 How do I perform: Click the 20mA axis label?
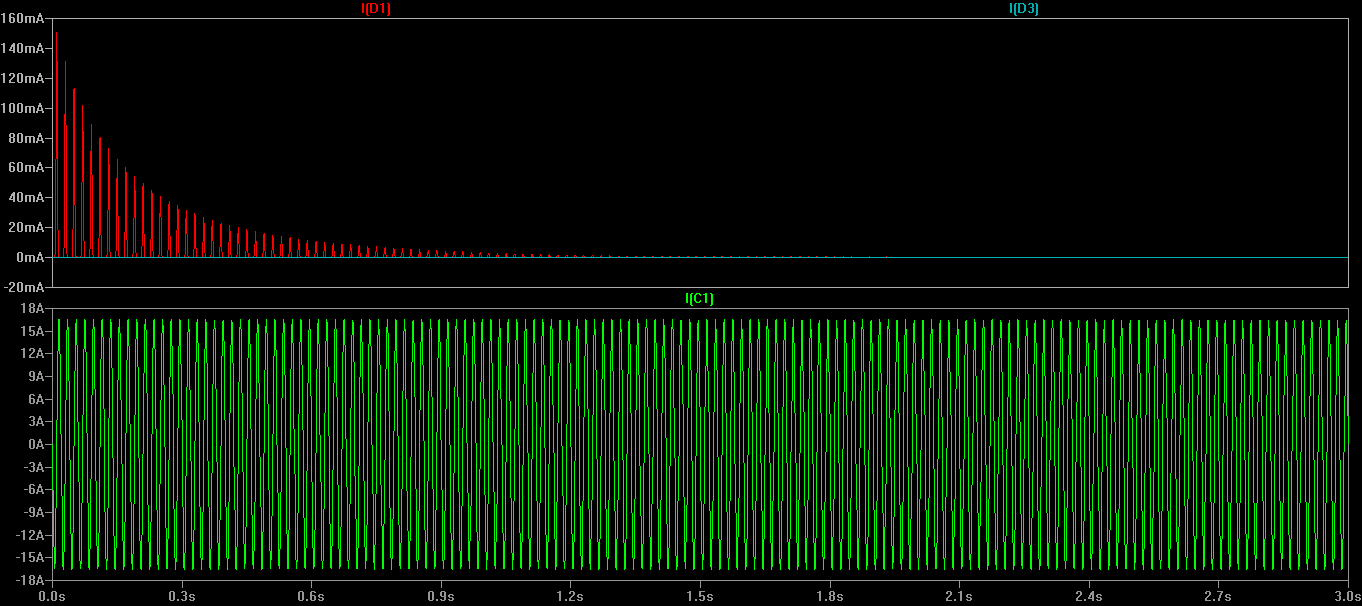click(x=27, y=227)
